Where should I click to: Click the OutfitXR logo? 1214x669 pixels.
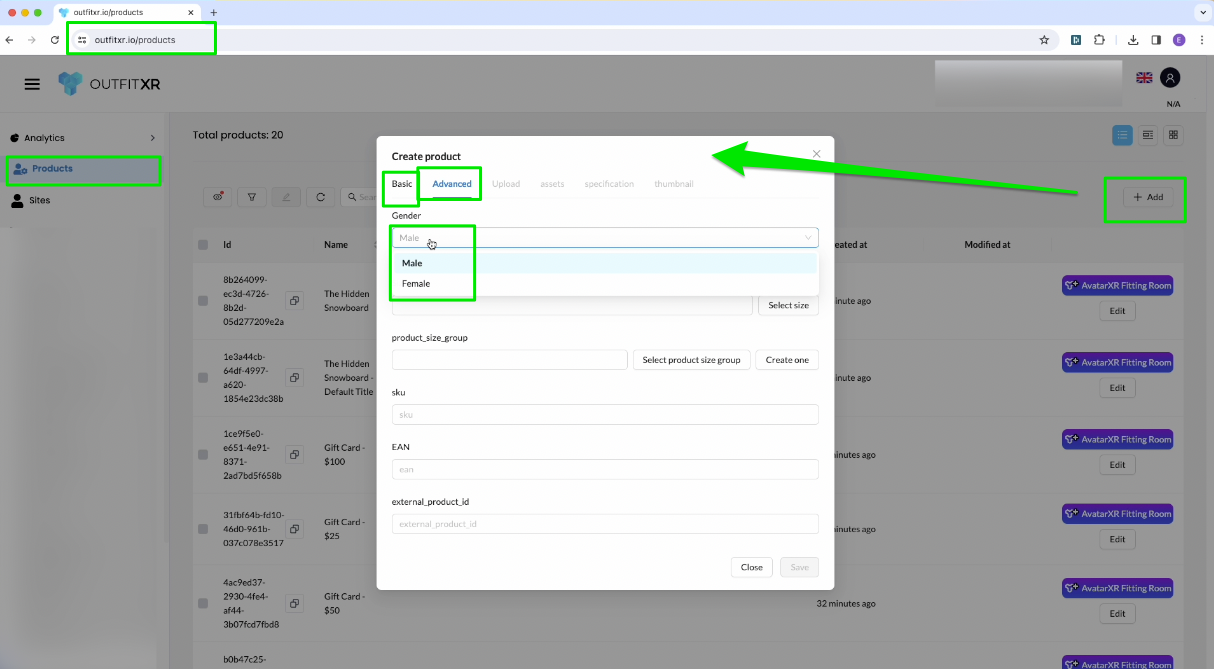point(109,84)
